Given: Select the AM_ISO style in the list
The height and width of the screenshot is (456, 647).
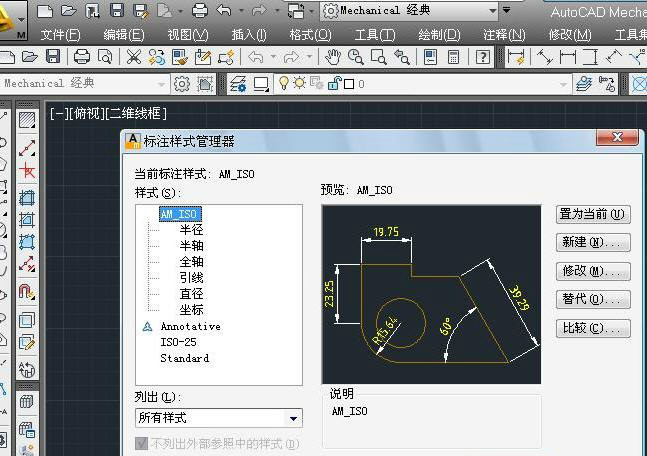Looking at the screenshot, I should coord(180,214).
